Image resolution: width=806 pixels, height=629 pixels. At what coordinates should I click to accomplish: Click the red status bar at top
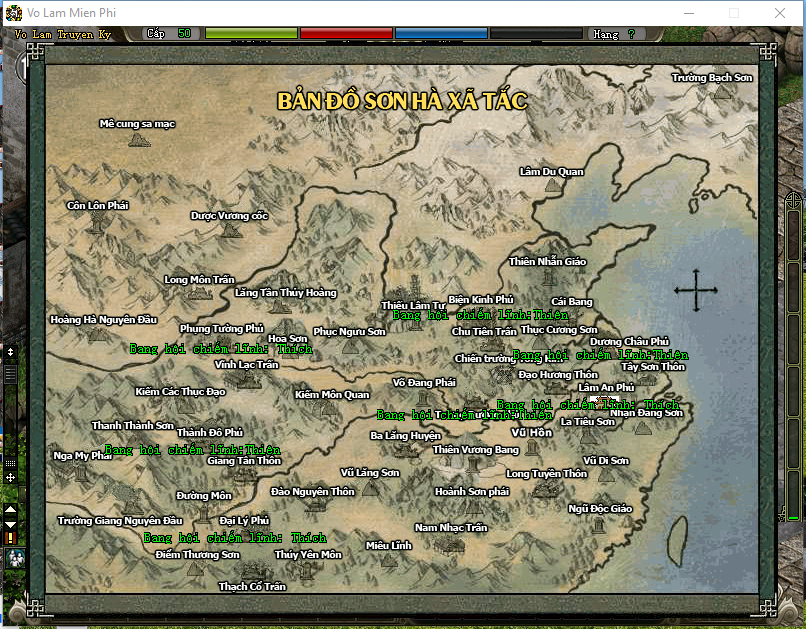[x=346, y=34]
